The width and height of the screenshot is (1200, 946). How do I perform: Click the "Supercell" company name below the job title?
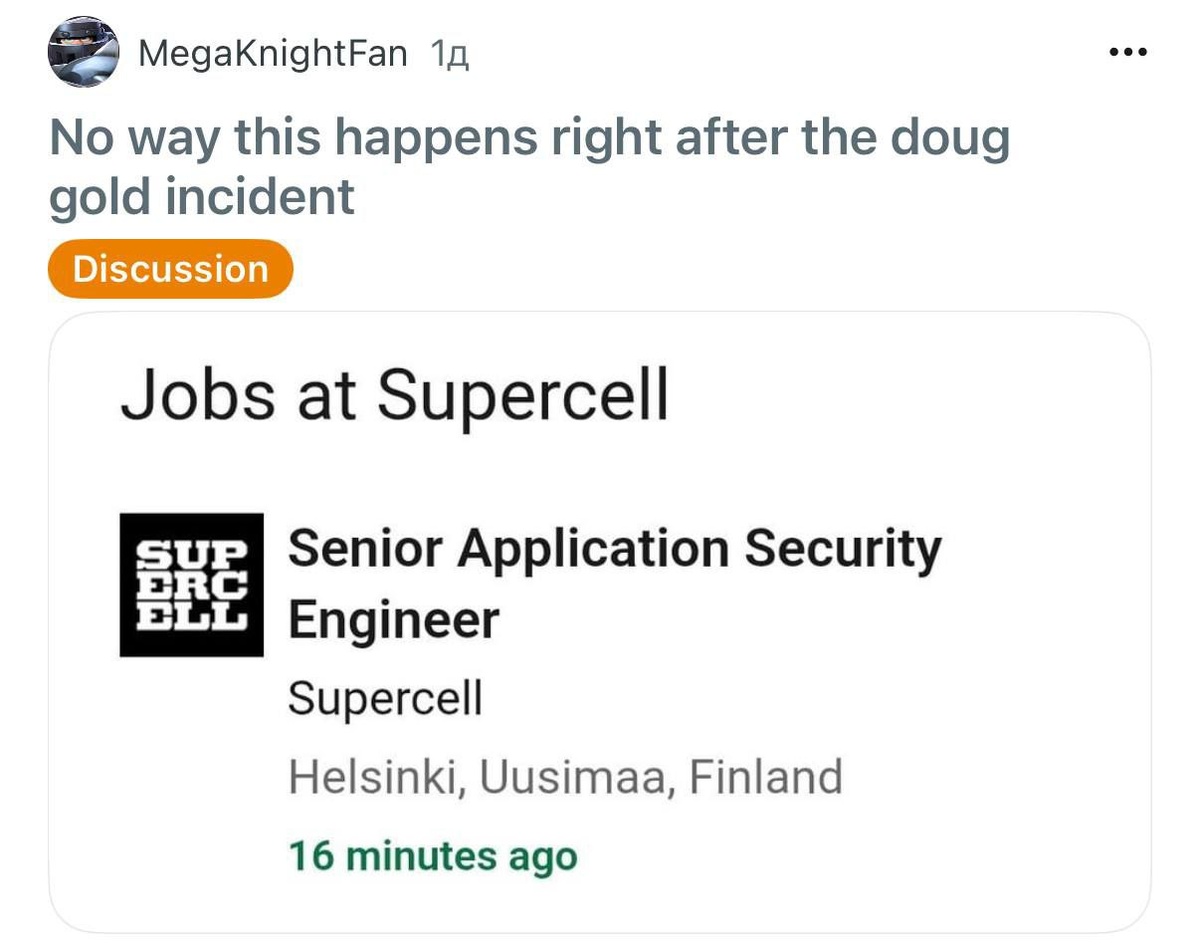[x=385, y=697]
